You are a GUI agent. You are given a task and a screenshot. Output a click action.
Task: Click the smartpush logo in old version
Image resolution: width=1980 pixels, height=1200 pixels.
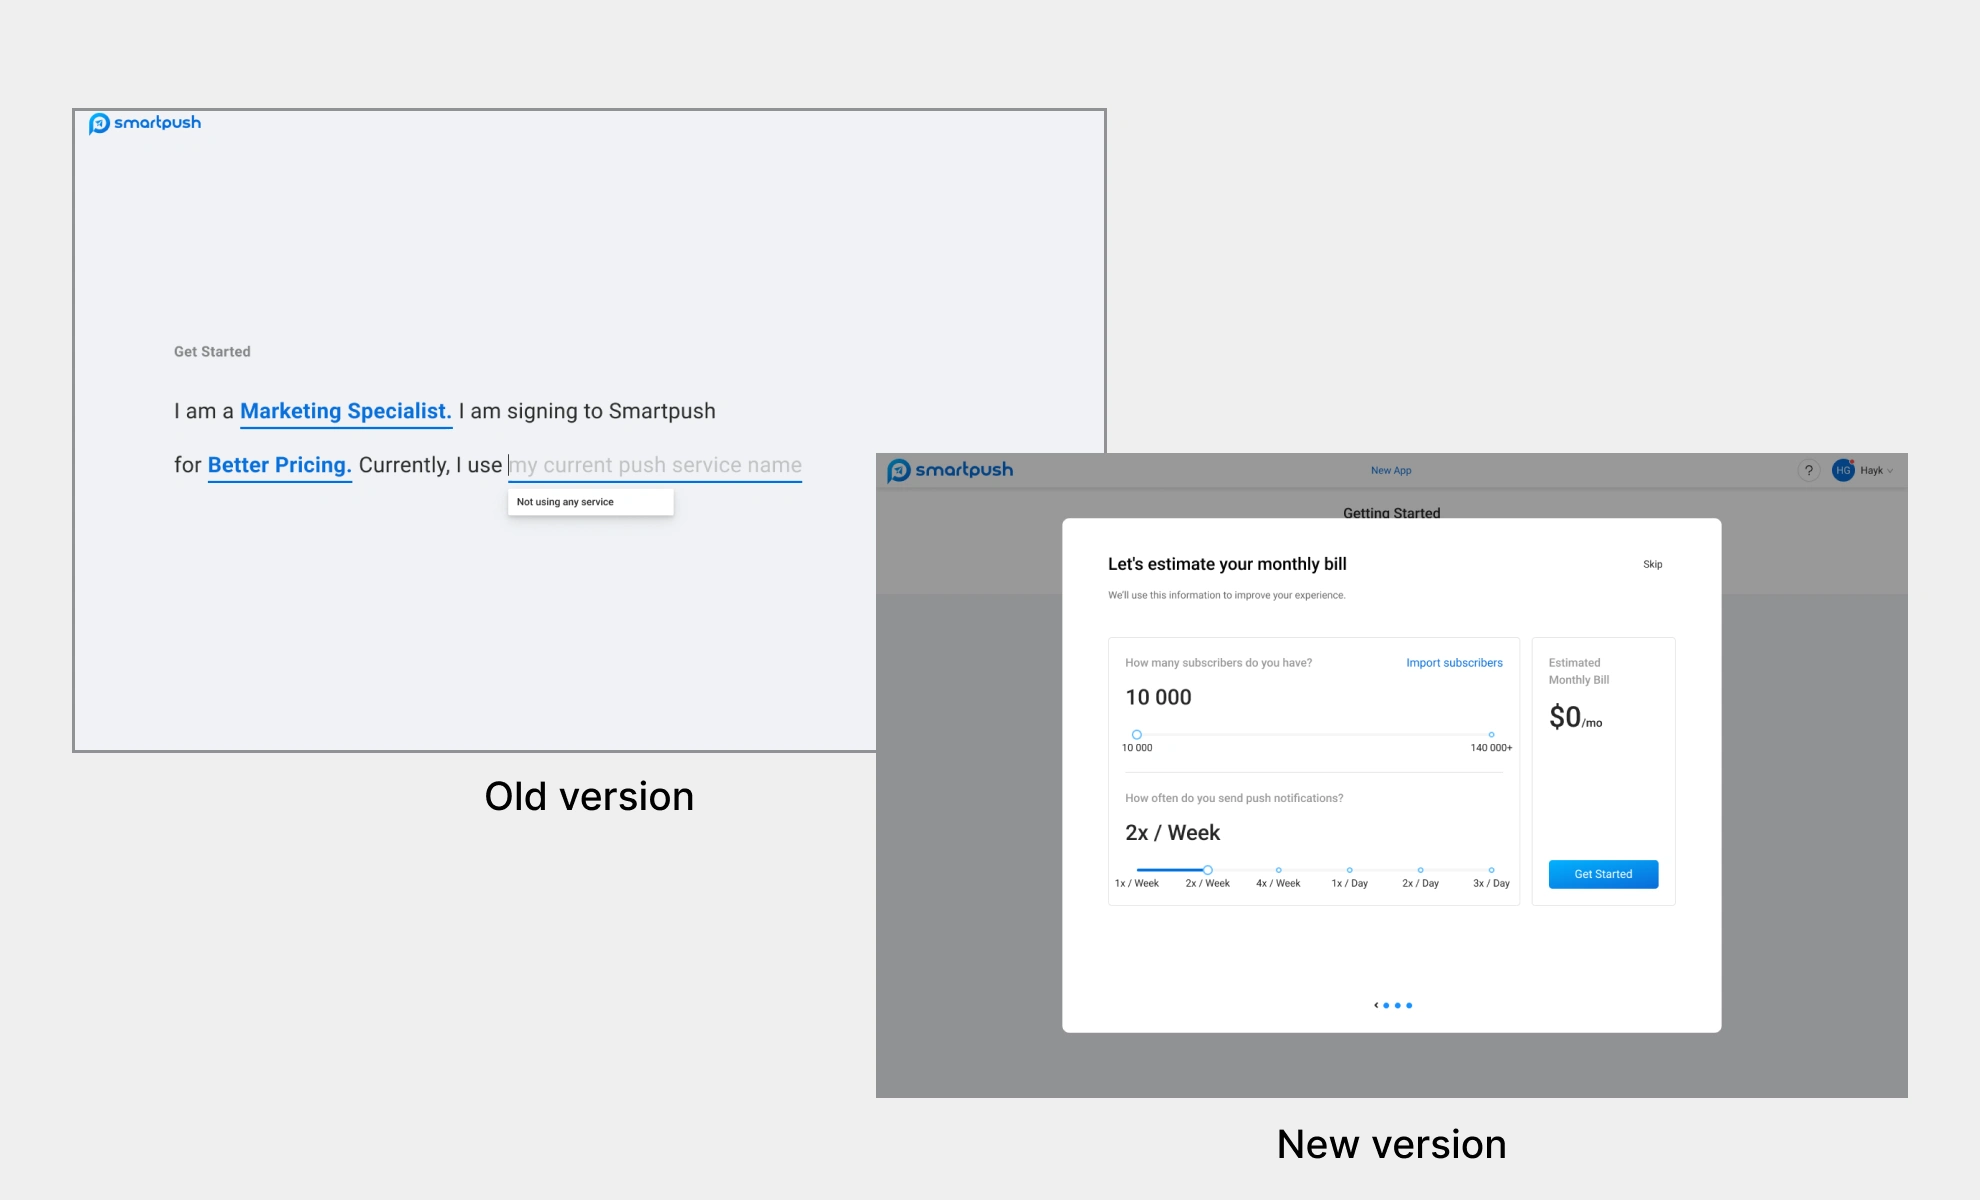point(145,122)
